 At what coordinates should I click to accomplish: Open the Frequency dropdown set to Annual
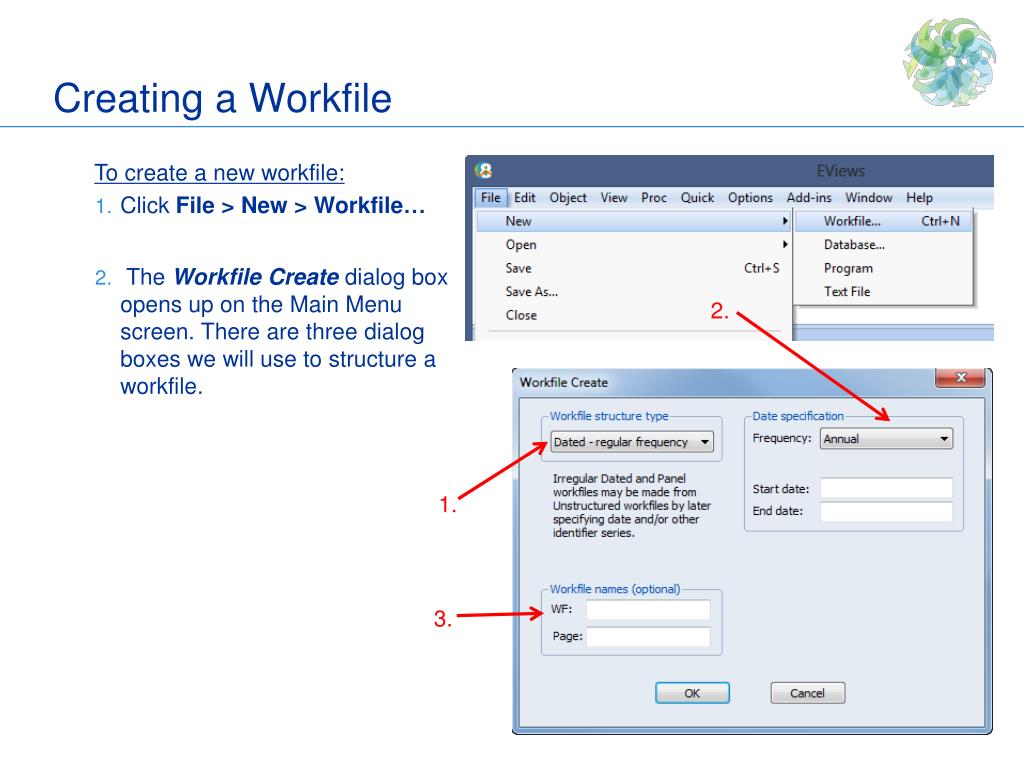coord(886,439)
